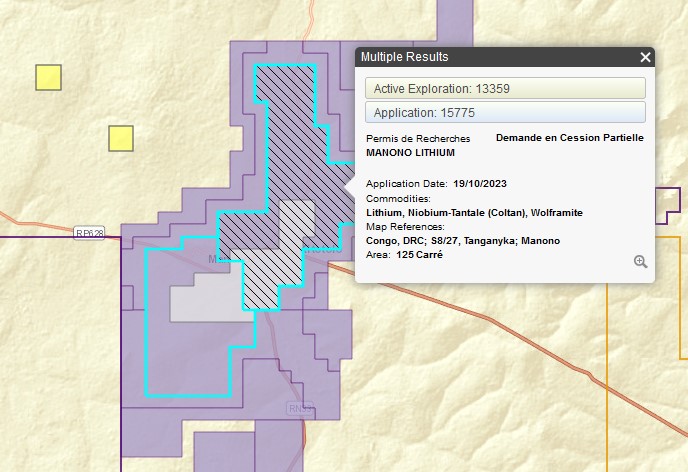Close the Multiple Results popup
This screenshot has height=472, width=688.
click(x=645, y=58)
